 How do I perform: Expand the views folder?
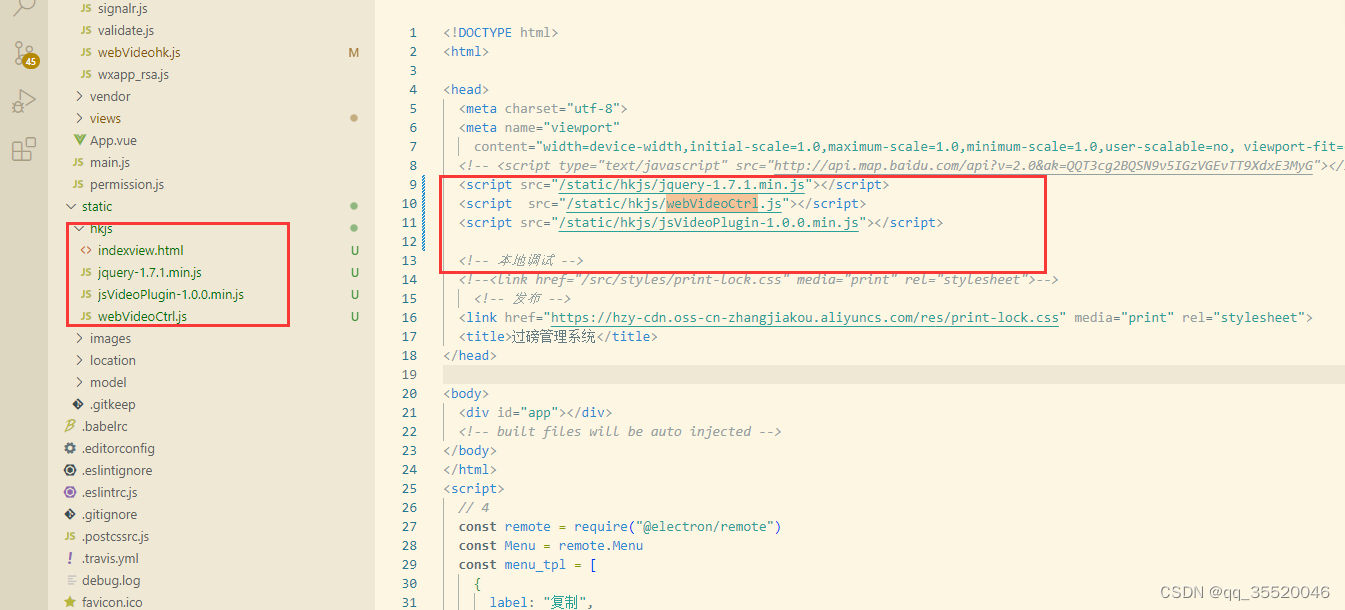(105, 118)
